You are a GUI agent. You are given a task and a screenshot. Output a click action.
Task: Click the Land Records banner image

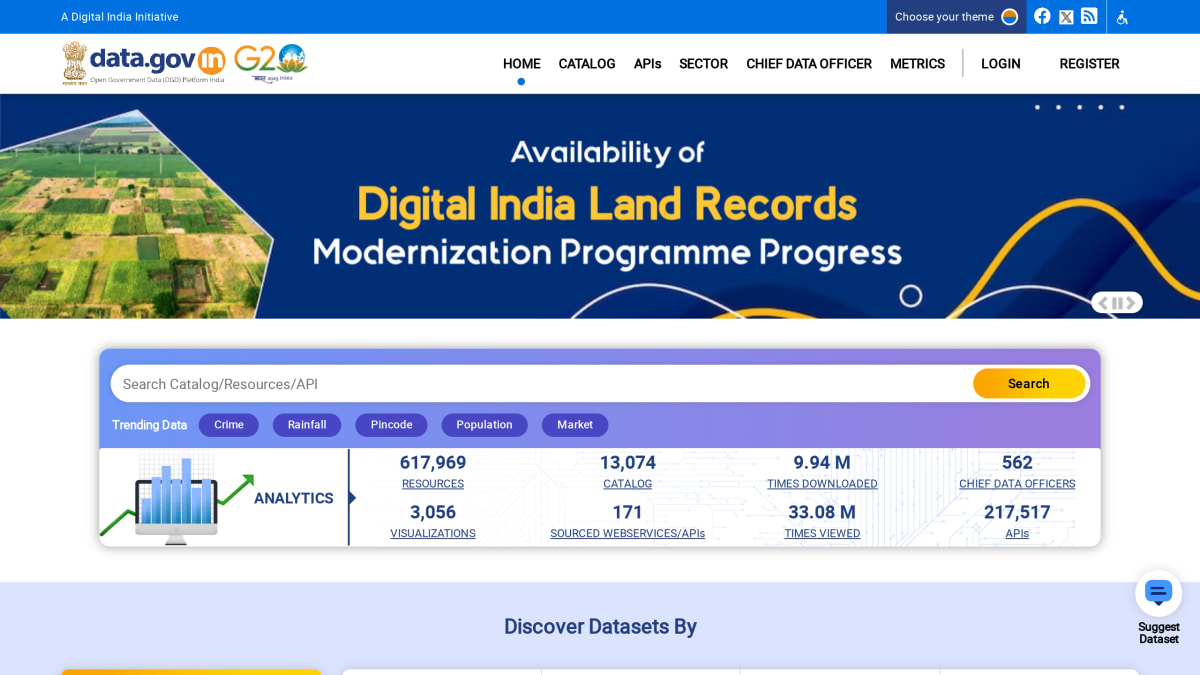pyautogui.click(x=600, y=206)
